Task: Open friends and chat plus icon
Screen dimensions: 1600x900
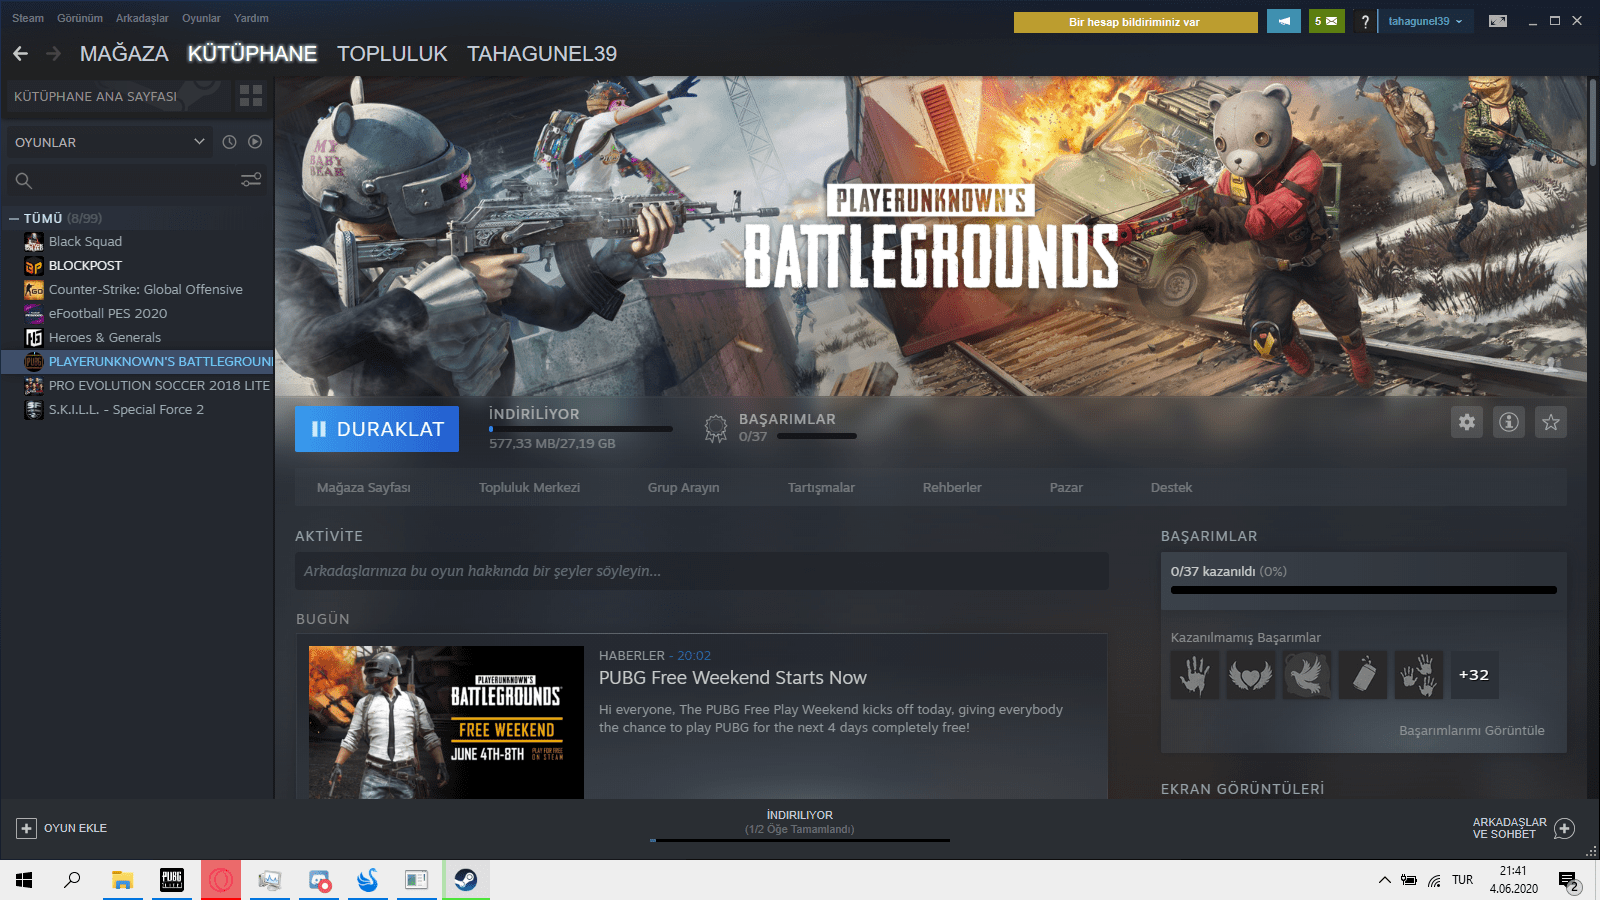Action: click(1565, 828)
